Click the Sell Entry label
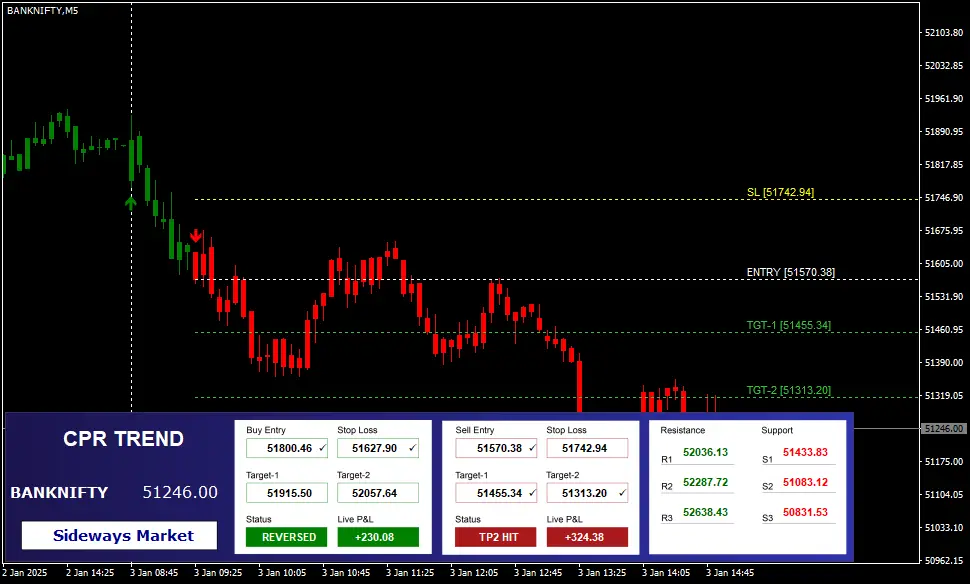This screenshot has height=584, width=970. [474, 430]
